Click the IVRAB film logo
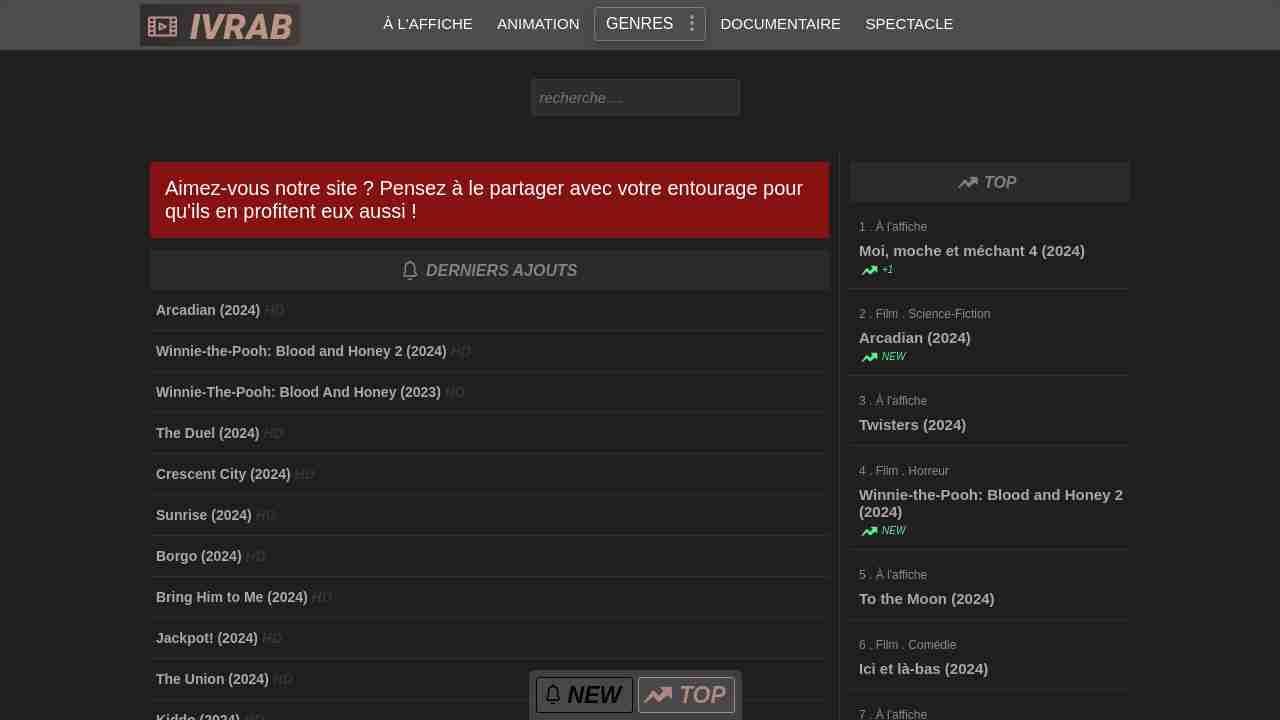 coord(219,25)
